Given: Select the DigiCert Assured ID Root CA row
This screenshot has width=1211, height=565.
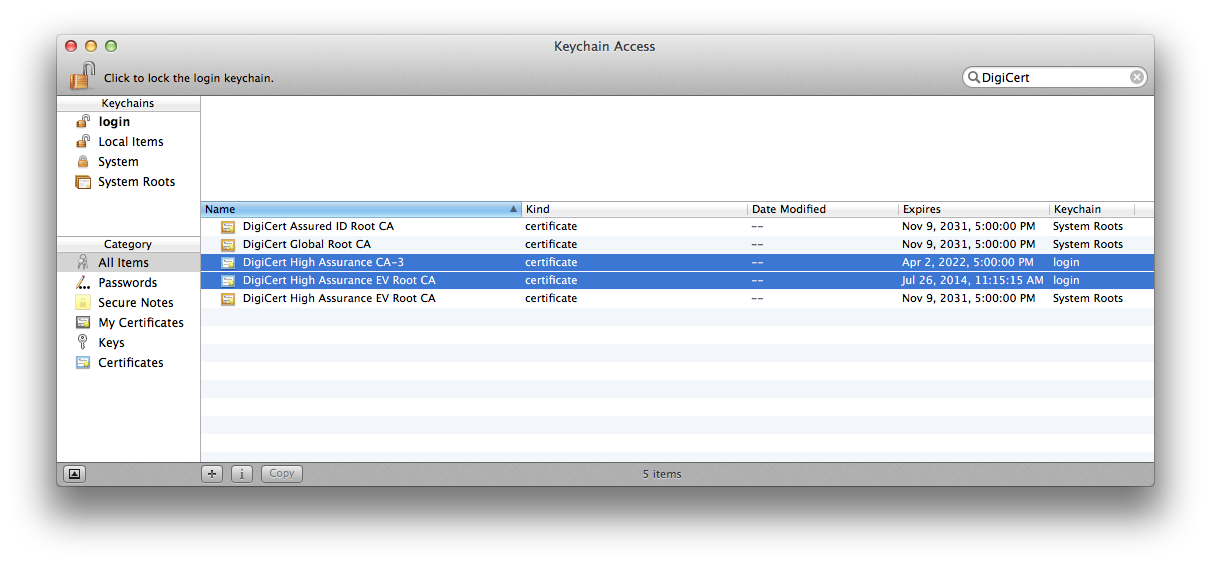Looking at the screenshot, I should coord(677,227).
